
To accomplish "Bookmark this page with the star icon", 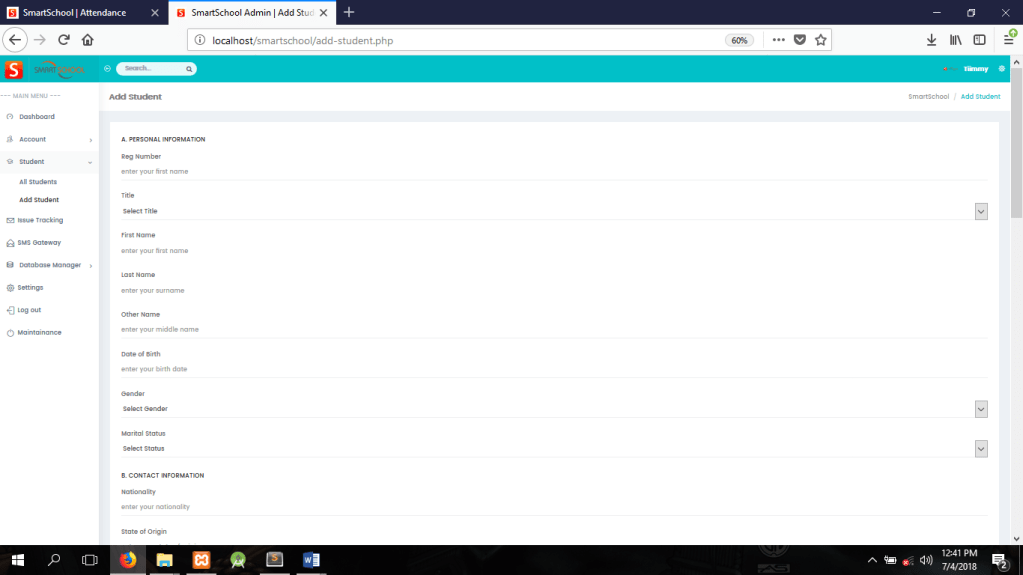I will coord(821,40).
